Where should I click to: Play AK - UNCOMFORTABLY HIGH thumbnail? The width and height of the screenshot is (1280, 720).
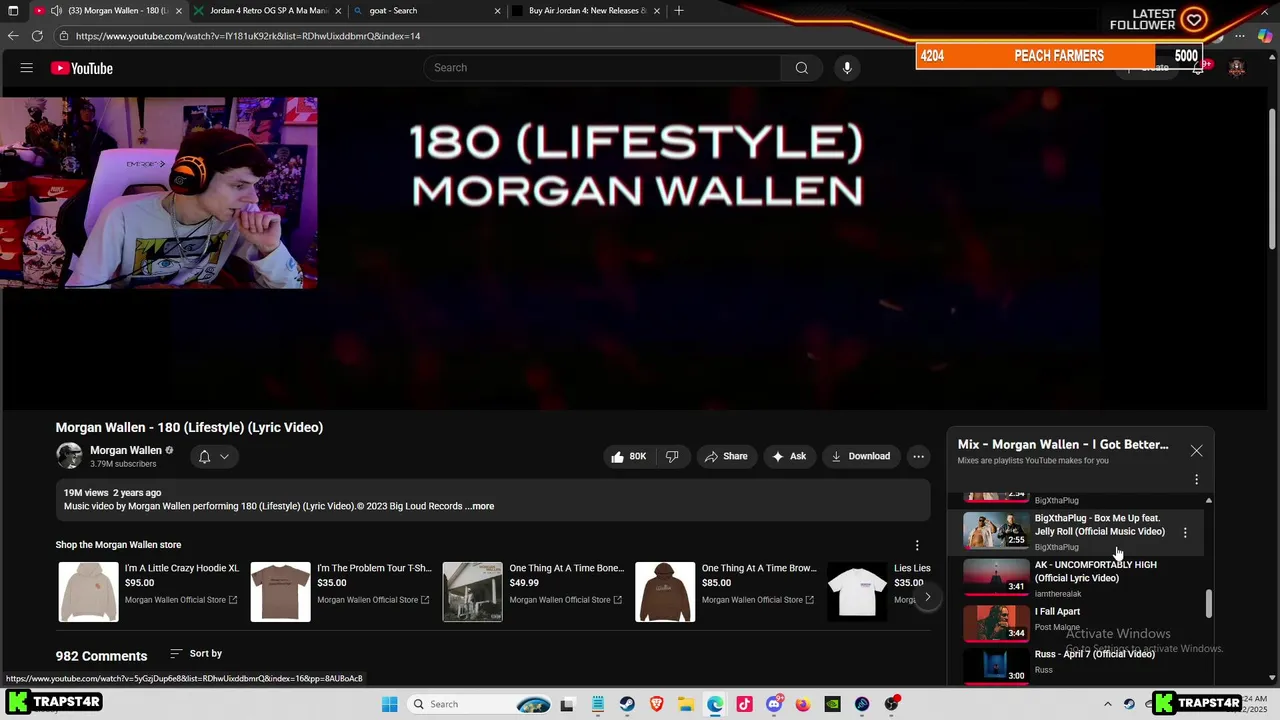click(996, 577)
